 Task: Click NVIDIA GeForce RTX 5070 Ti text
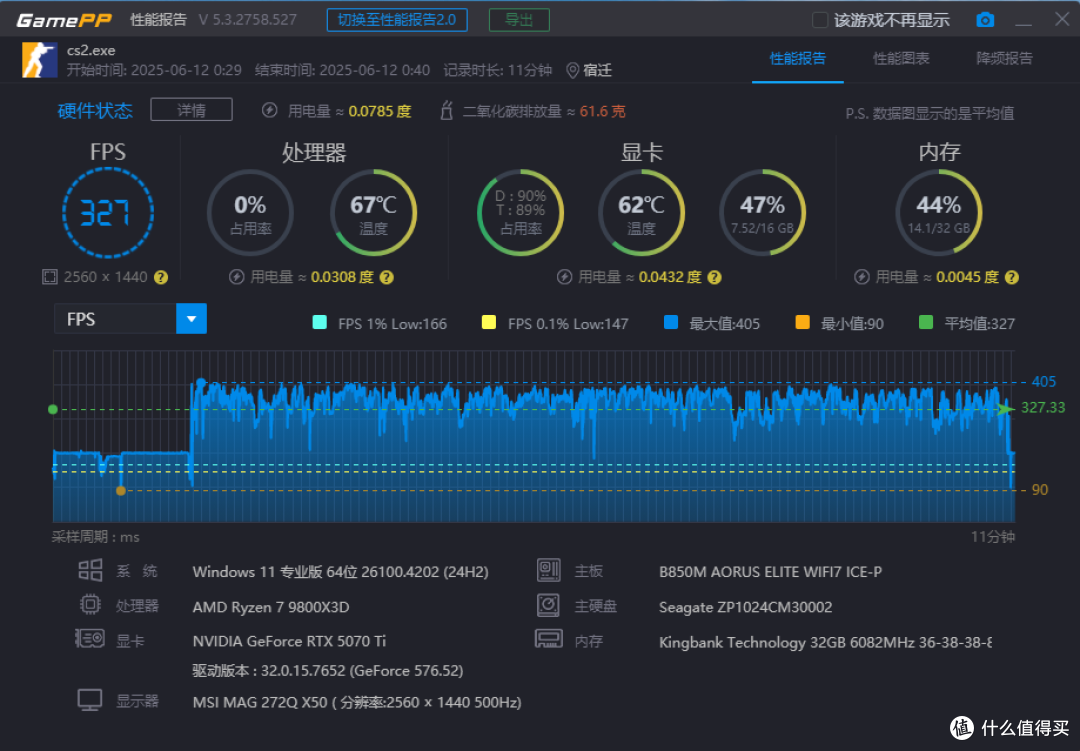coord(289,641)
